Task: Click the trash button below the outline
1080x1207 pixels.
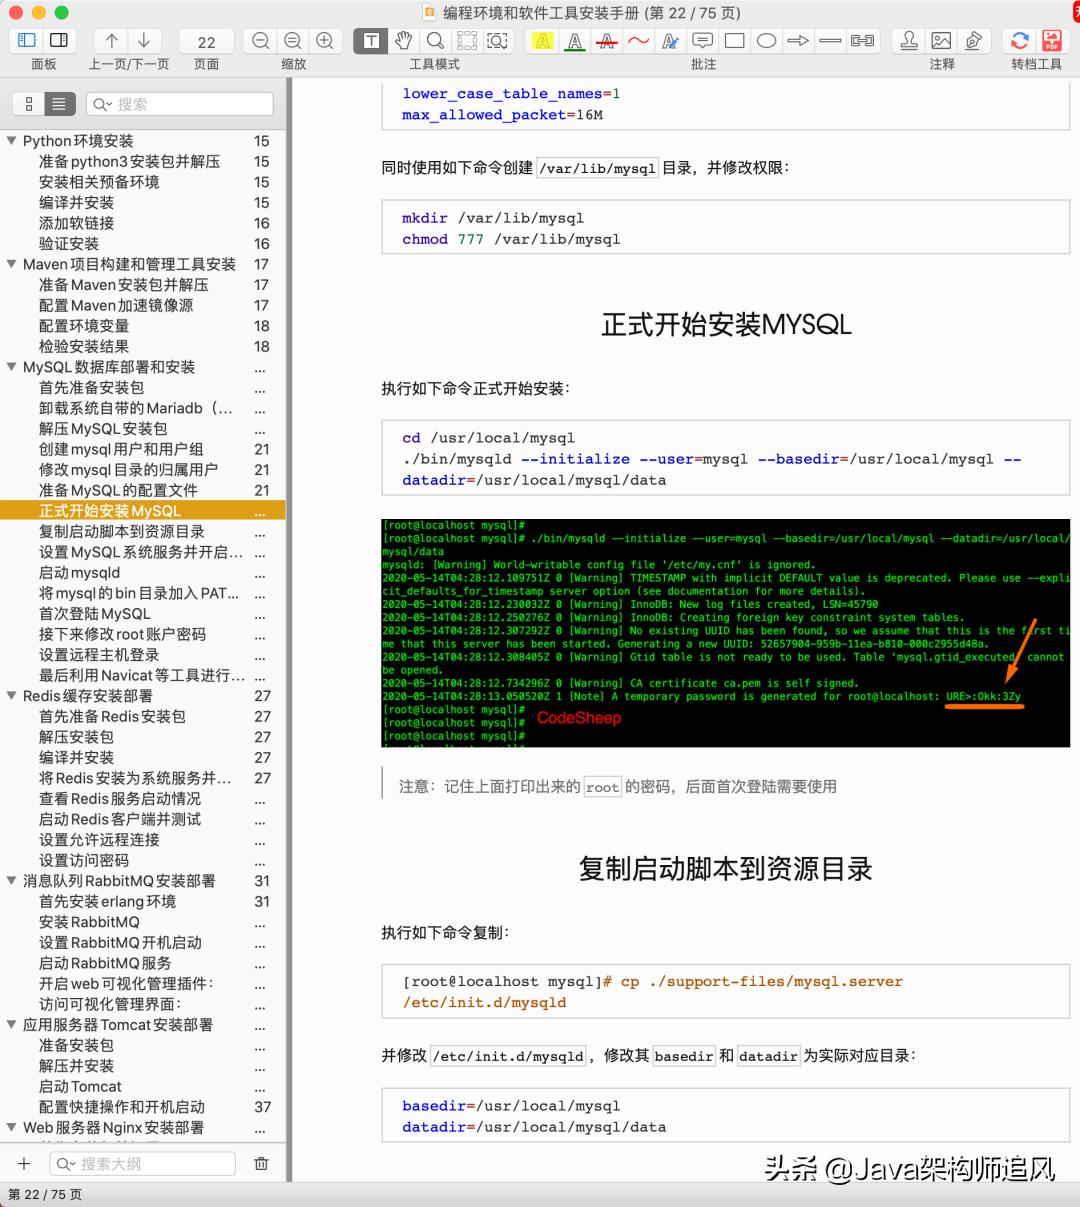Action: point(261,1163)
